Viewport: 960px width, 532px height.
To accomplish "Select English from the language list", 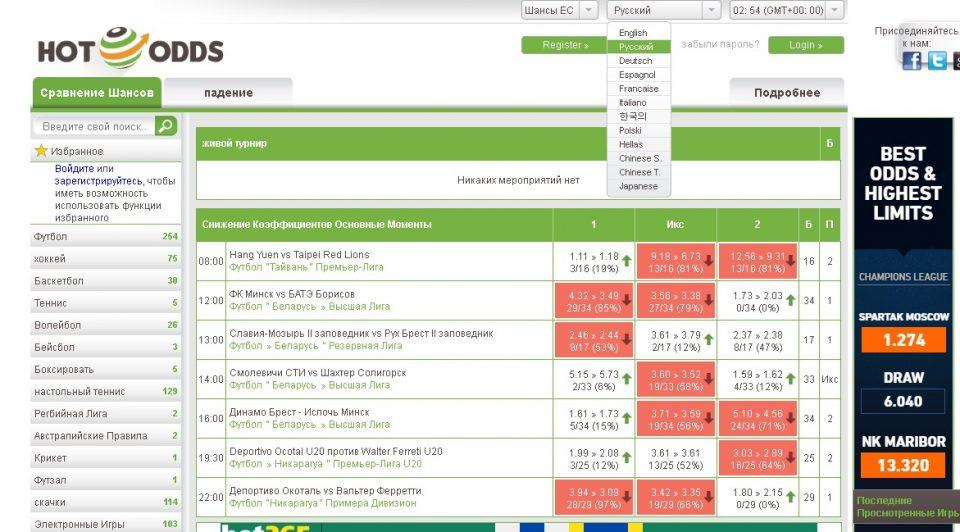I will click(633, 33).
